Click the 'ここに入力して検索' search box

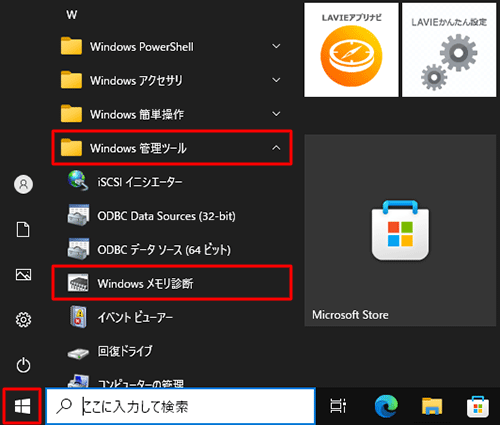(180, 406)
